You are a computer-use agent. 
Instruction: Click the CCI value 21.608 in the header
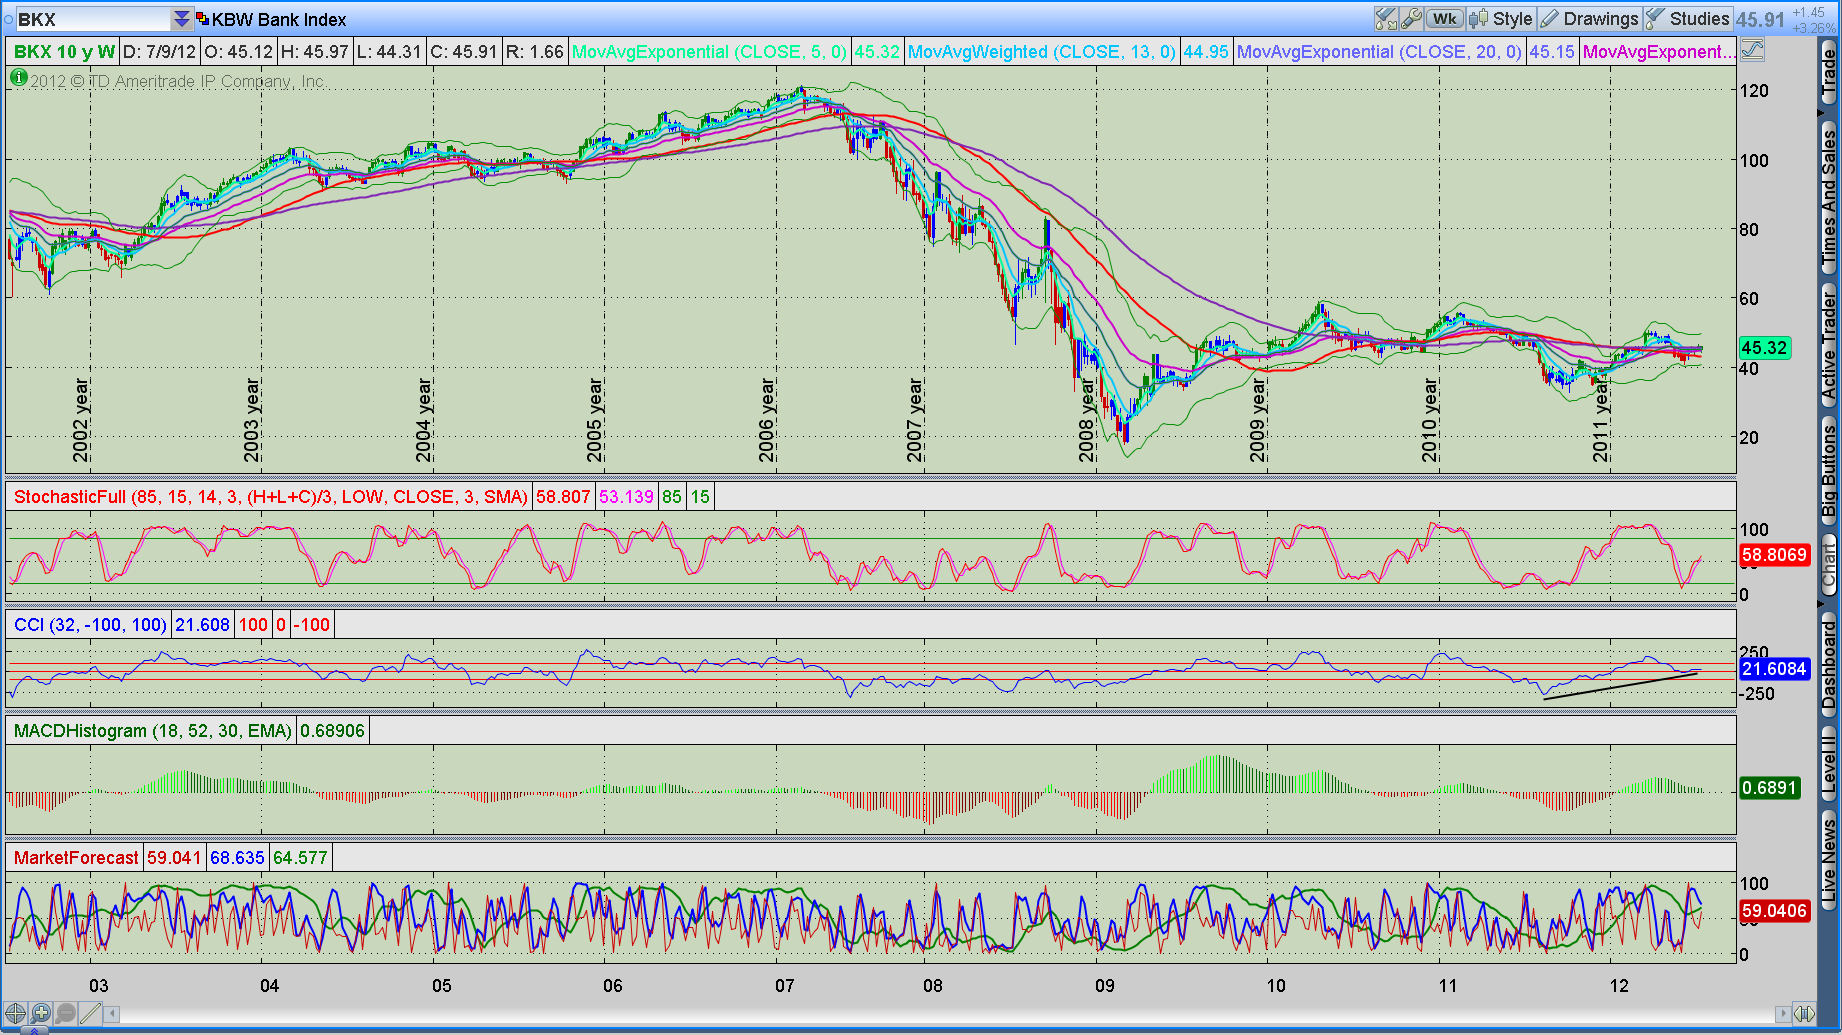(203, 625)
